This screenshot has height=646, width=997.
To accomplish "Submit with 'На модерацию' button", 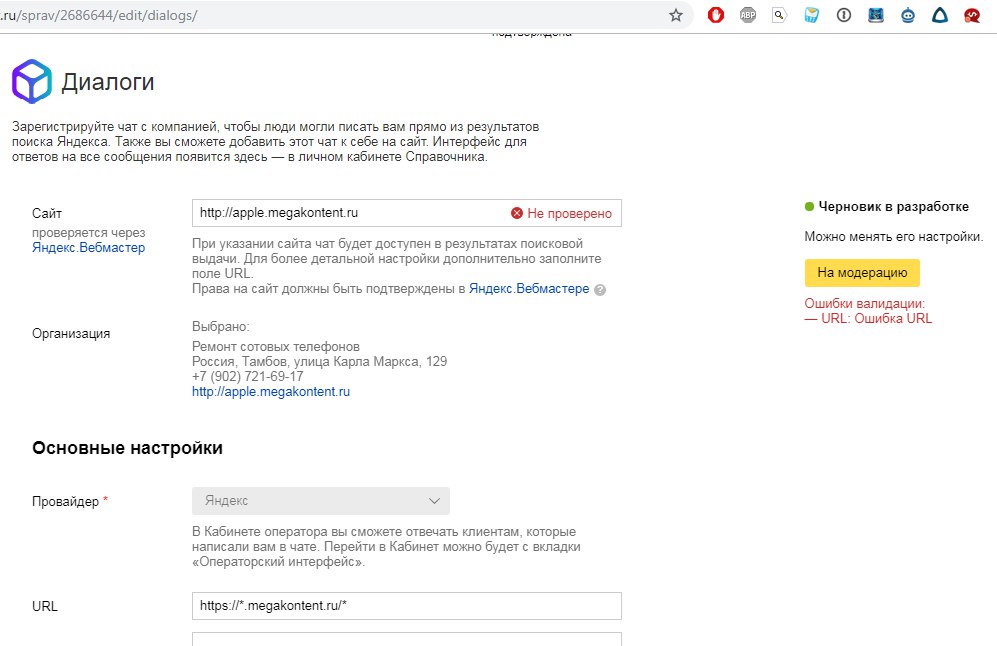I will tap(862, 273).
